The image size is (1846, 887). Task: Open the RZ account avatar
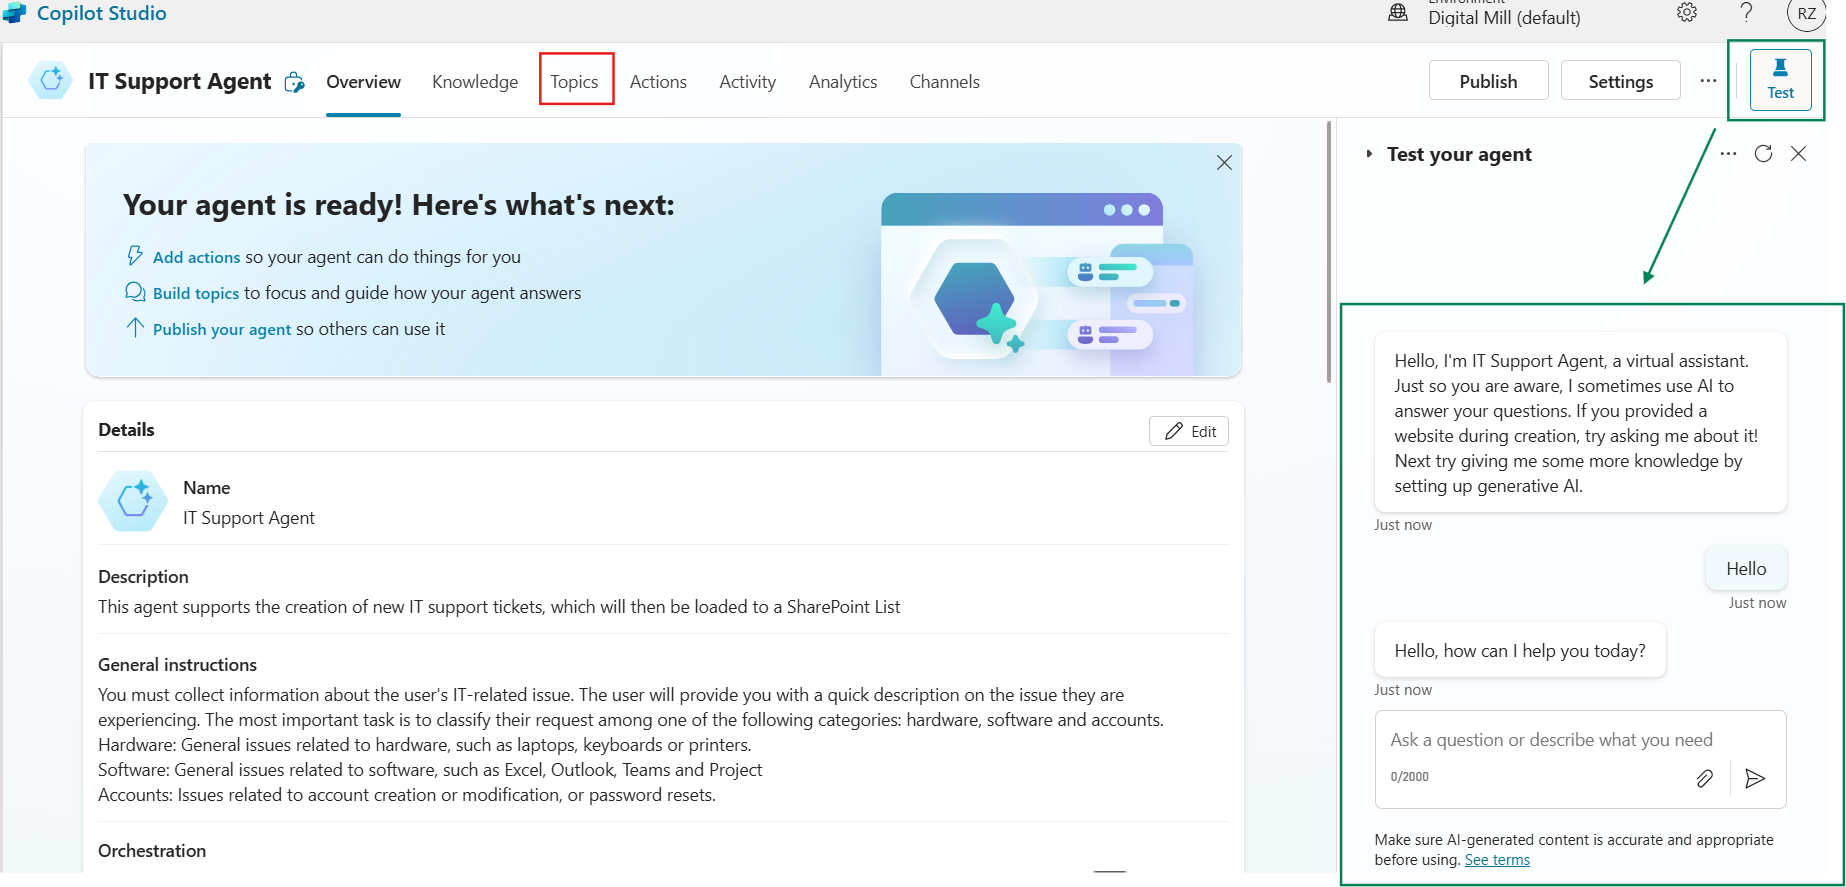click(1806, 13)
